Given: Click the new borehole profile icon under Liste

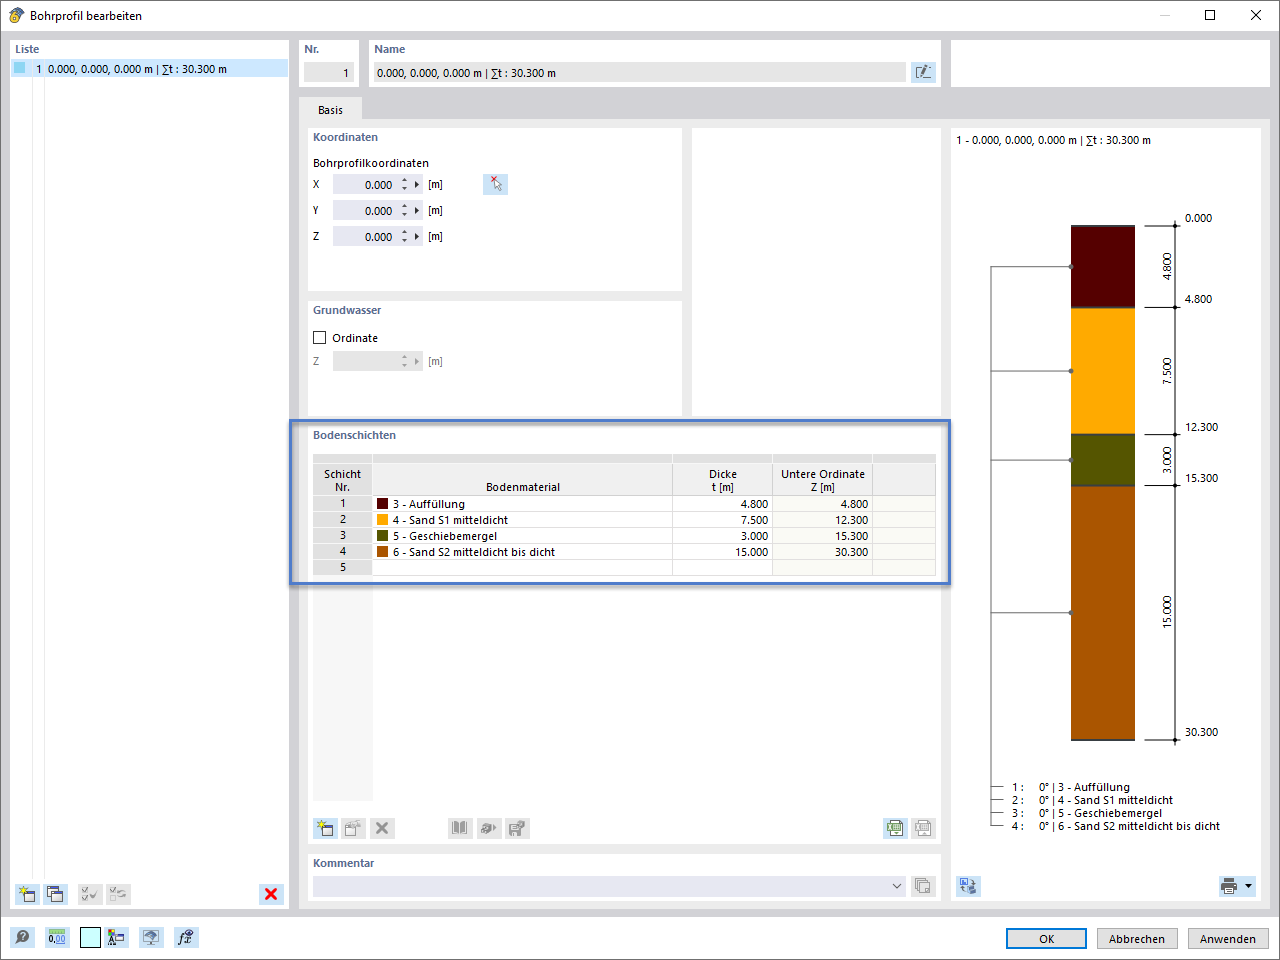Looking at the screenshot, I should [27, 894].
